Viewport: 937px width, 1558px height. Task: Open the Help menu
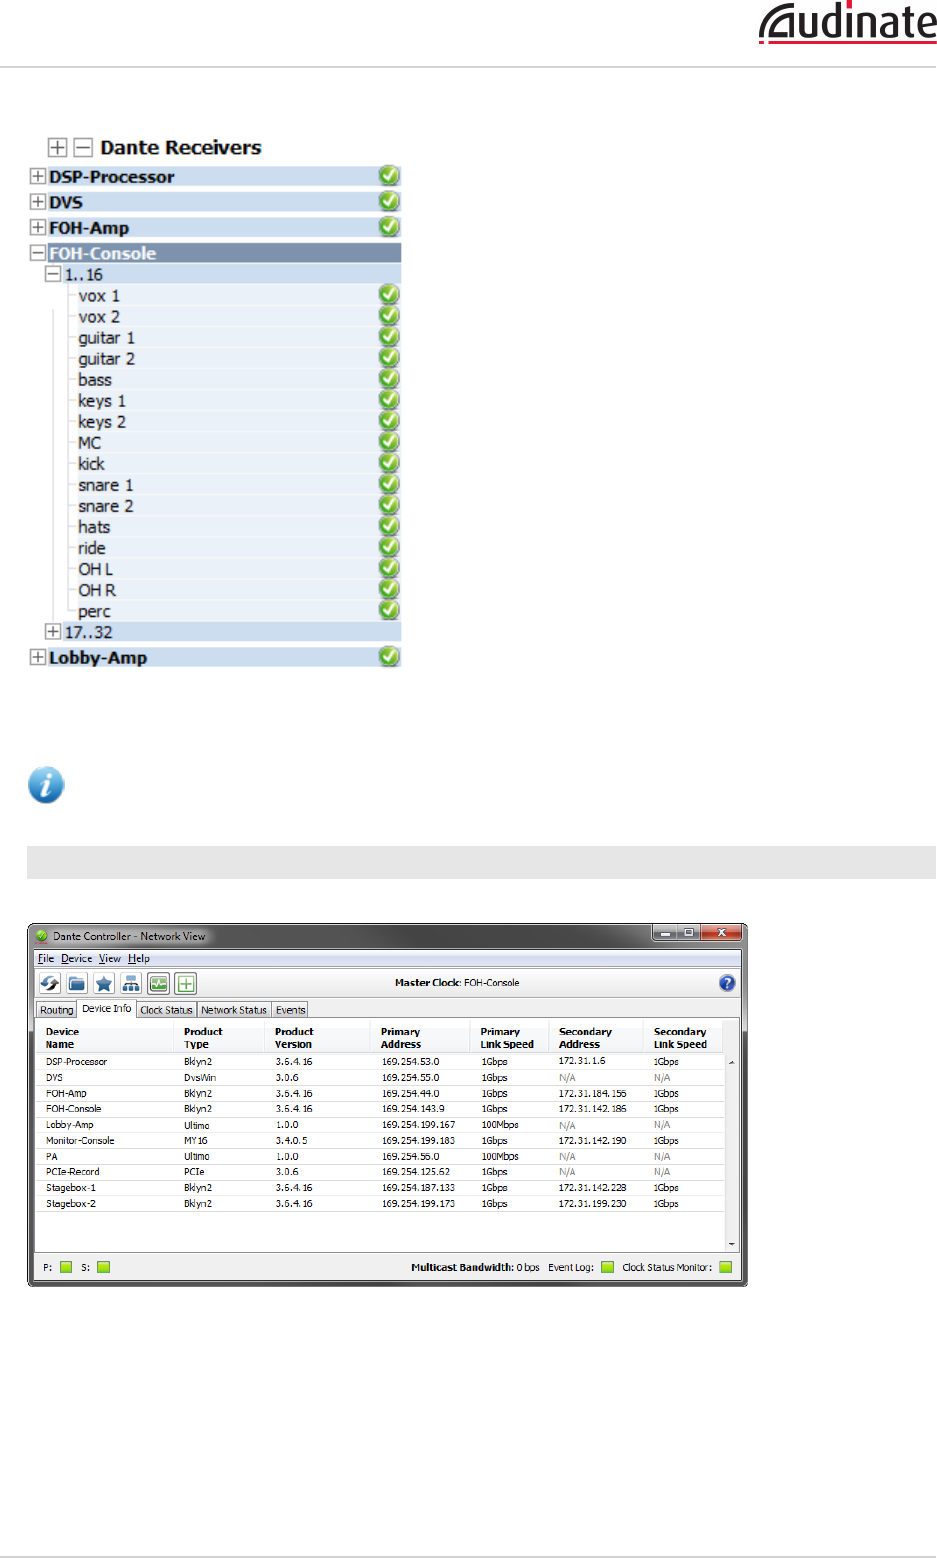(139, 958)
